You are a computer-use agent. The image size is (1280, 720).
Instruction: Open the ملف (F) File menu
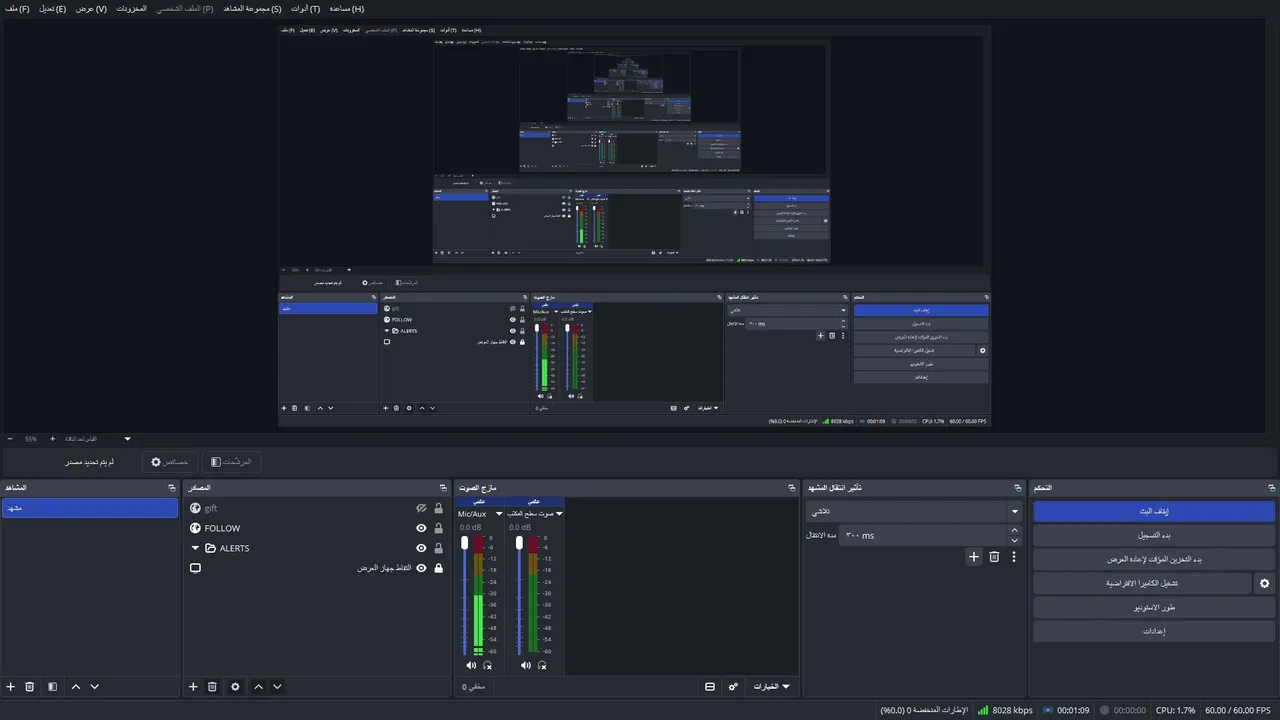[x=17, y=8]
